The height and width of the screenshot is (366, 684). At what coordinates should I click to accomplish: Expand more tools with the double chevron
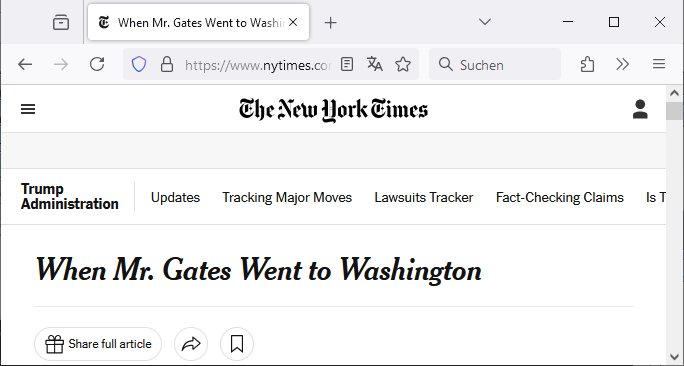622,65
